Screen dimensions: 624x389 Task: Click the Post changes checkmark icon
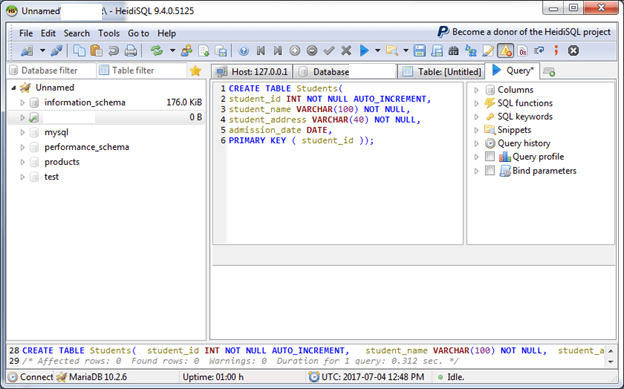[x=329, y=51]
